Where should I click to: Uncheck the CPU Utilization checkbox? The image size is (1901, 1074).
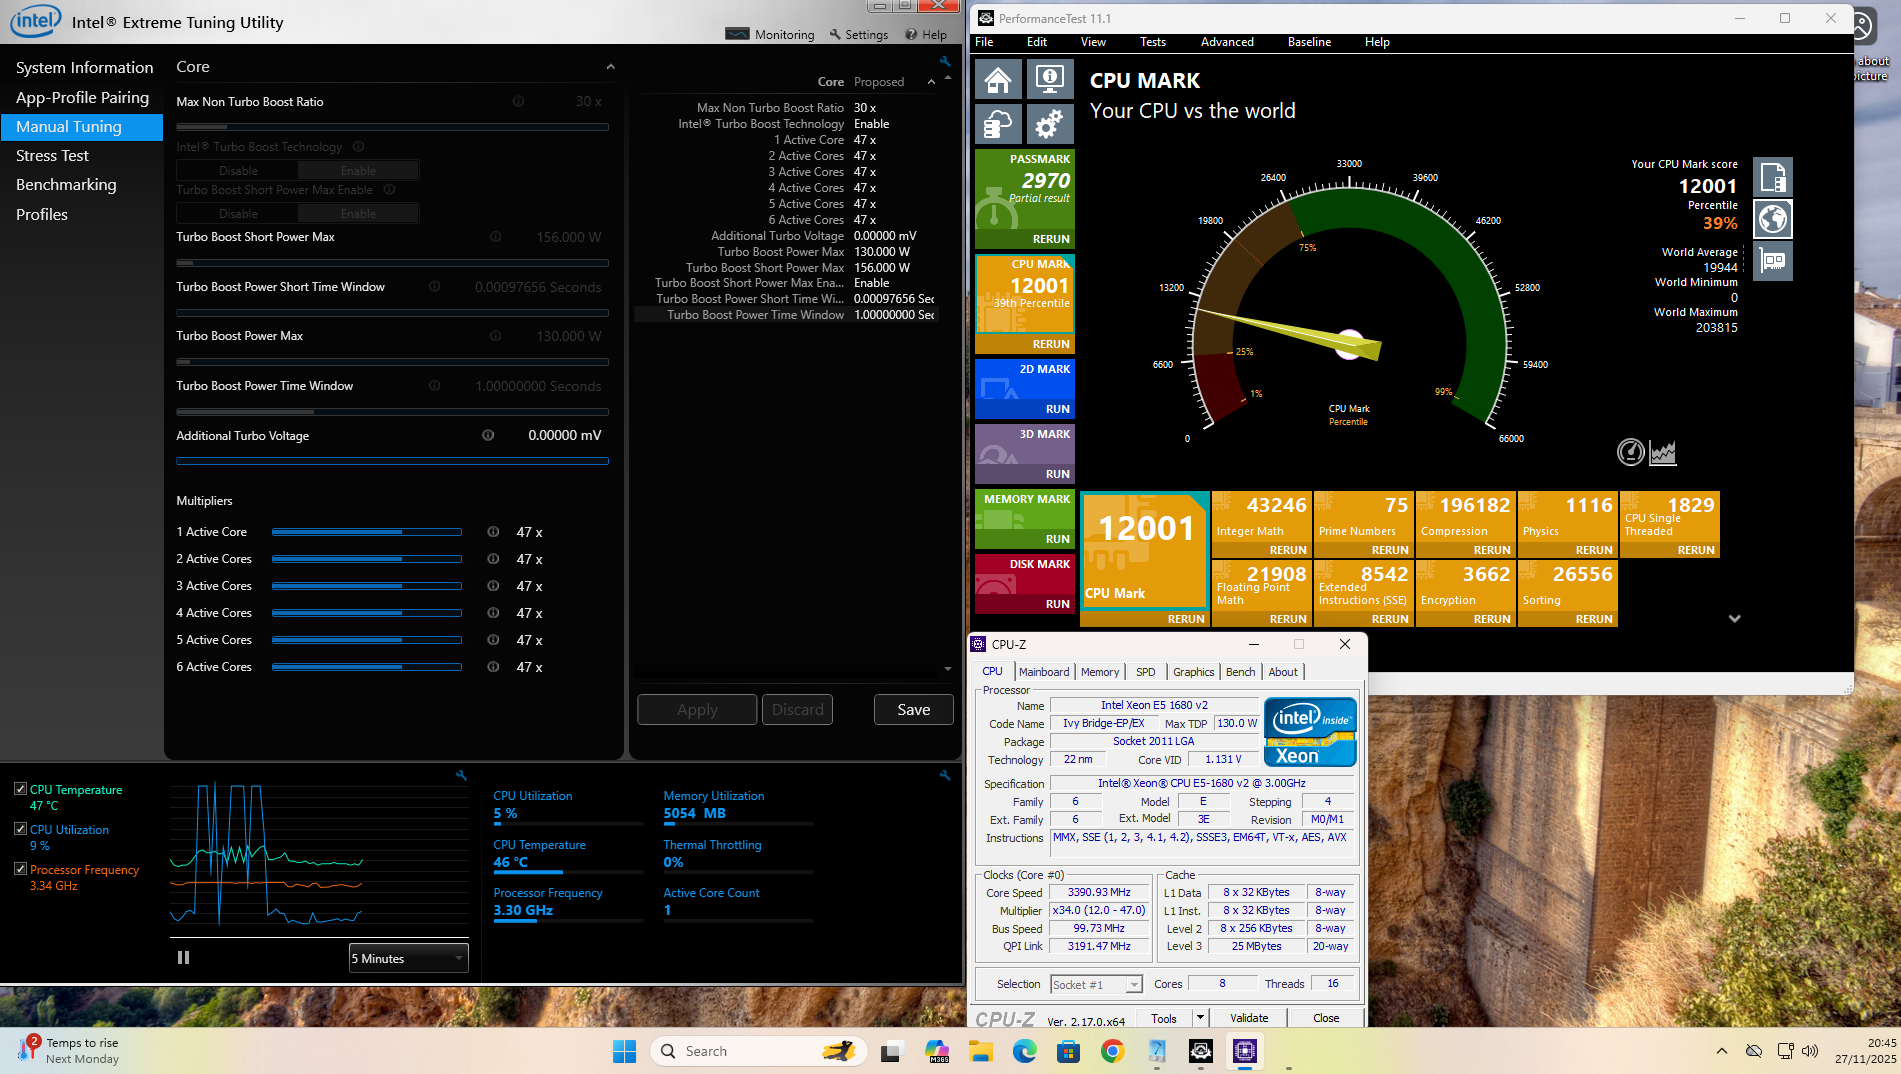pyautogui.click(x=20, y=829)
